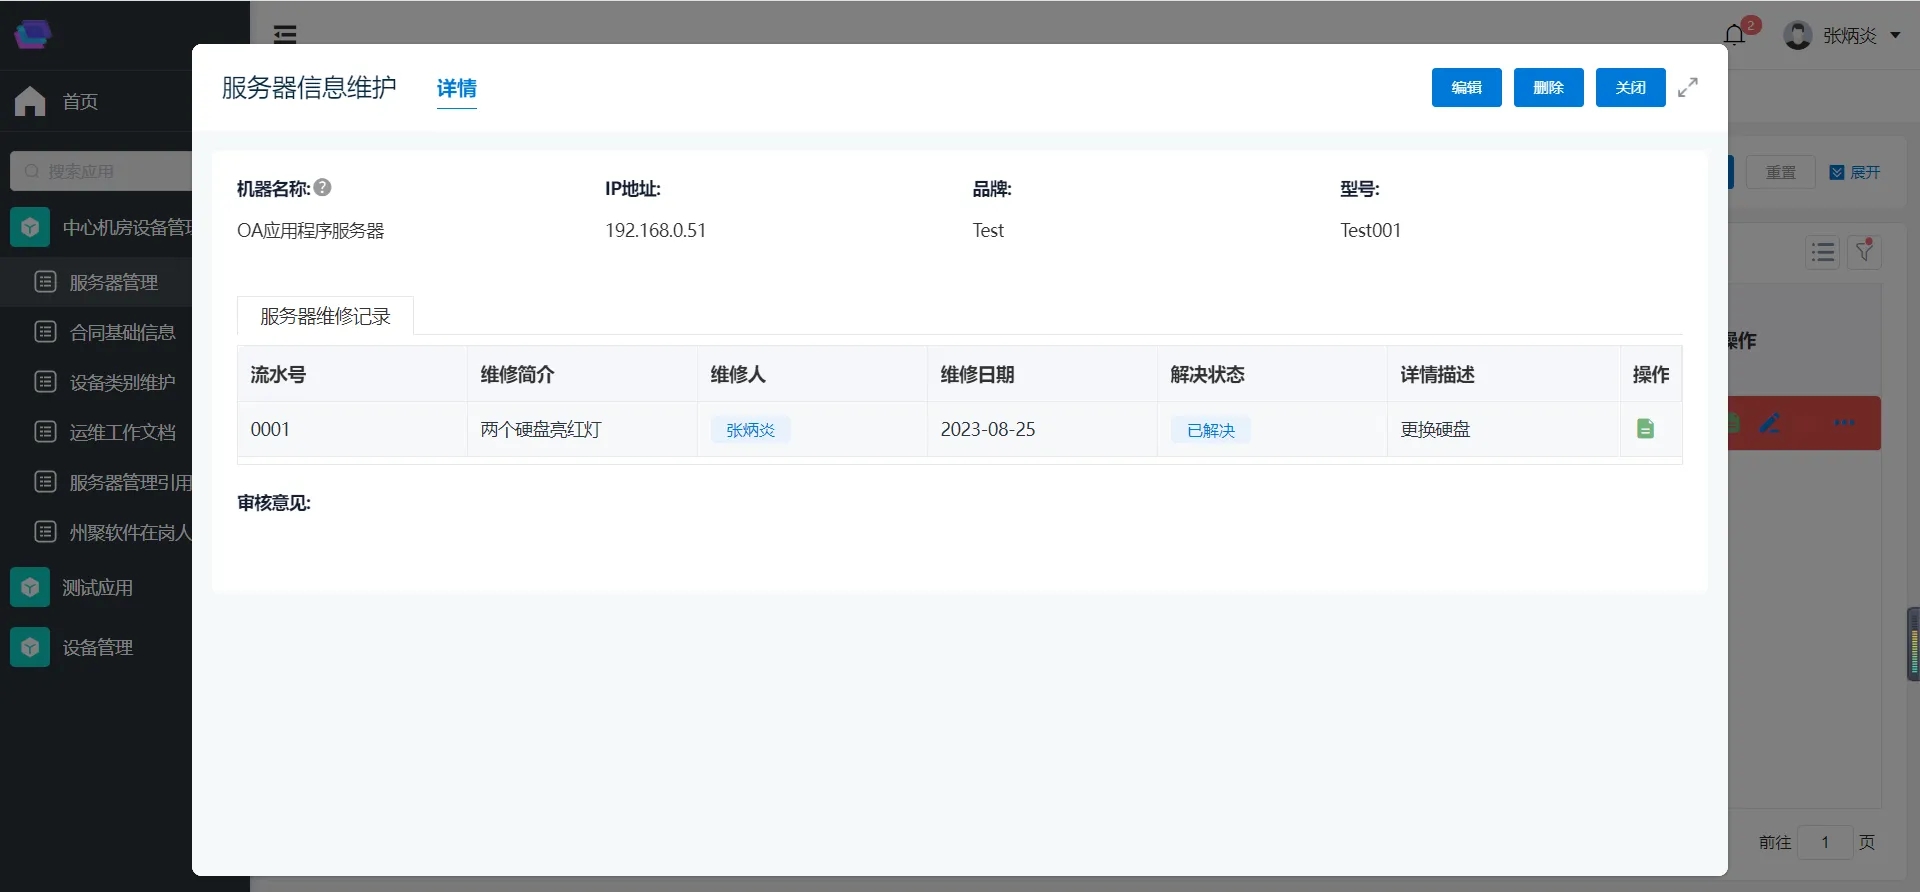Click the page number input field
The height and width of the screenshot is (892, 1920).
tap(1824, 842)
